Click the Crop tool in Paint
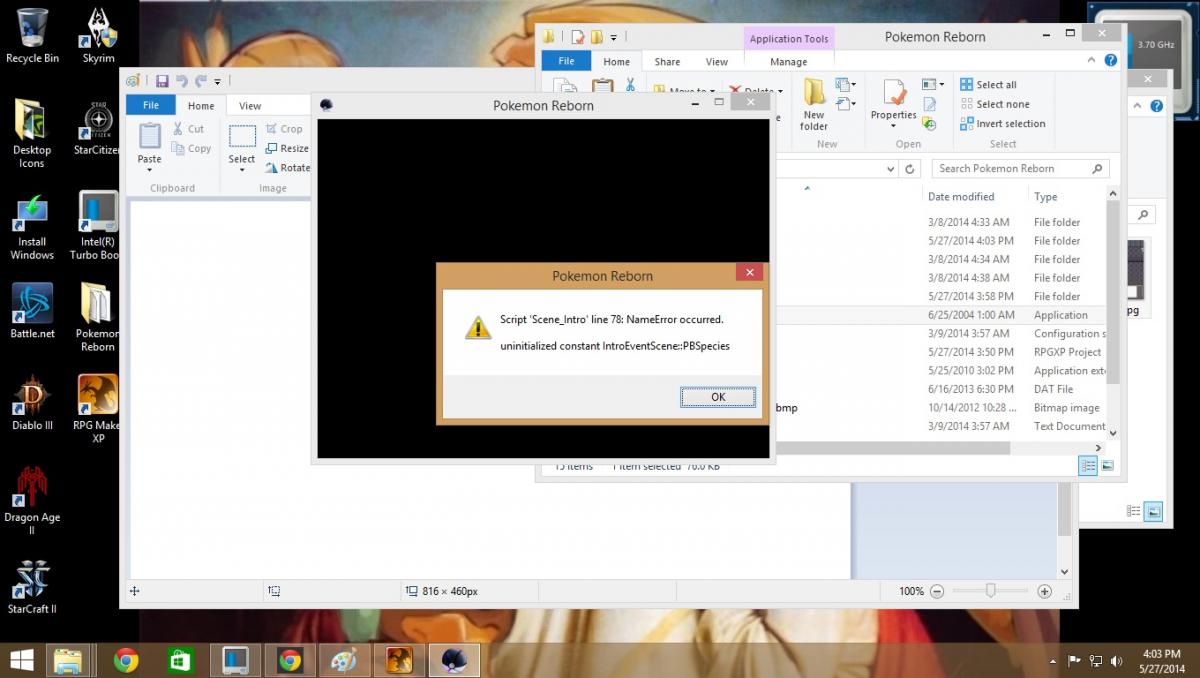The image size is (1200, 678). [284, 129]
